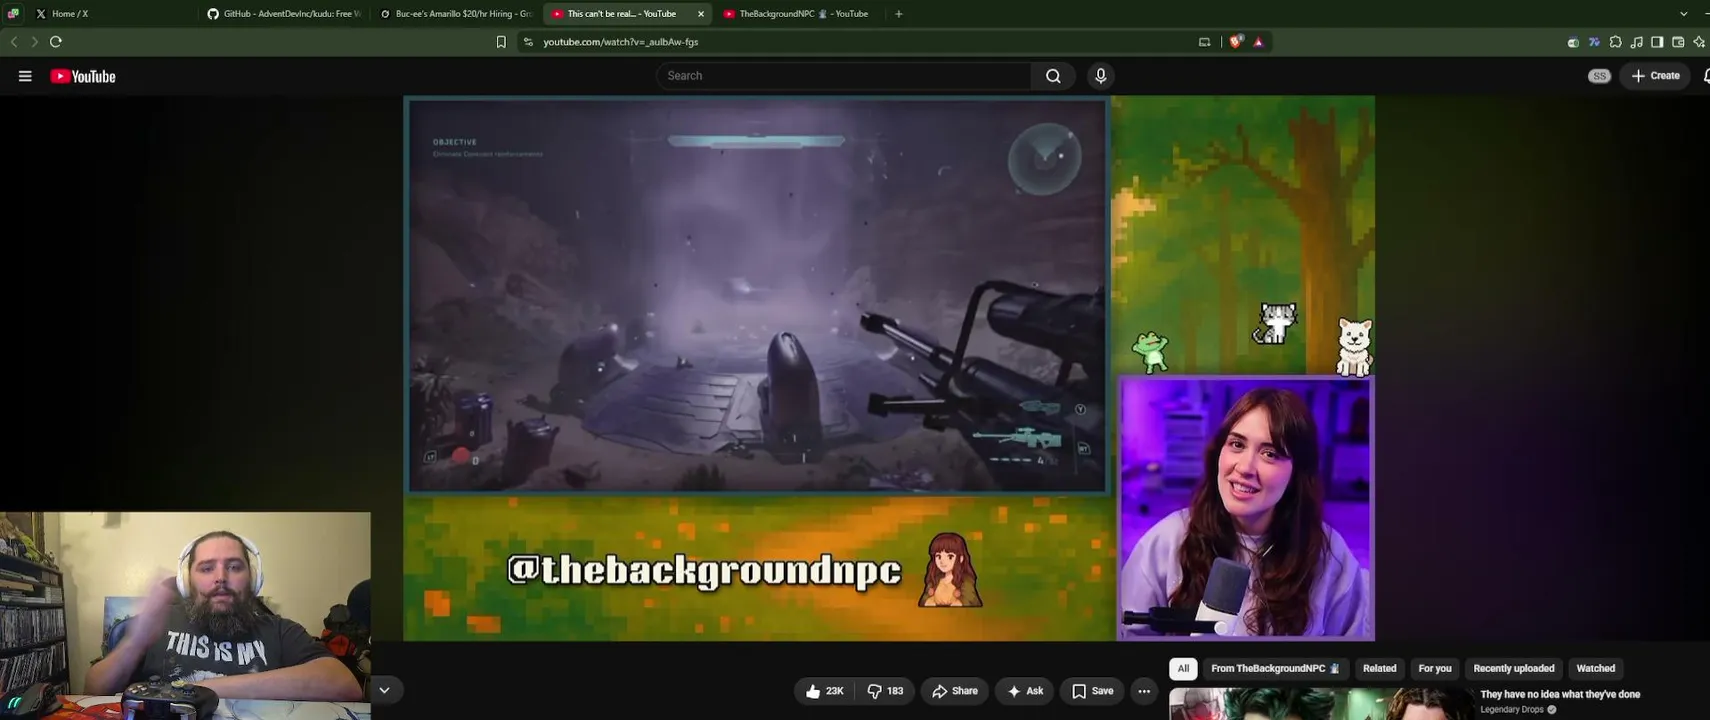
Task: Close the "This can't be real" tab
Action: click(x=701, y=14)
